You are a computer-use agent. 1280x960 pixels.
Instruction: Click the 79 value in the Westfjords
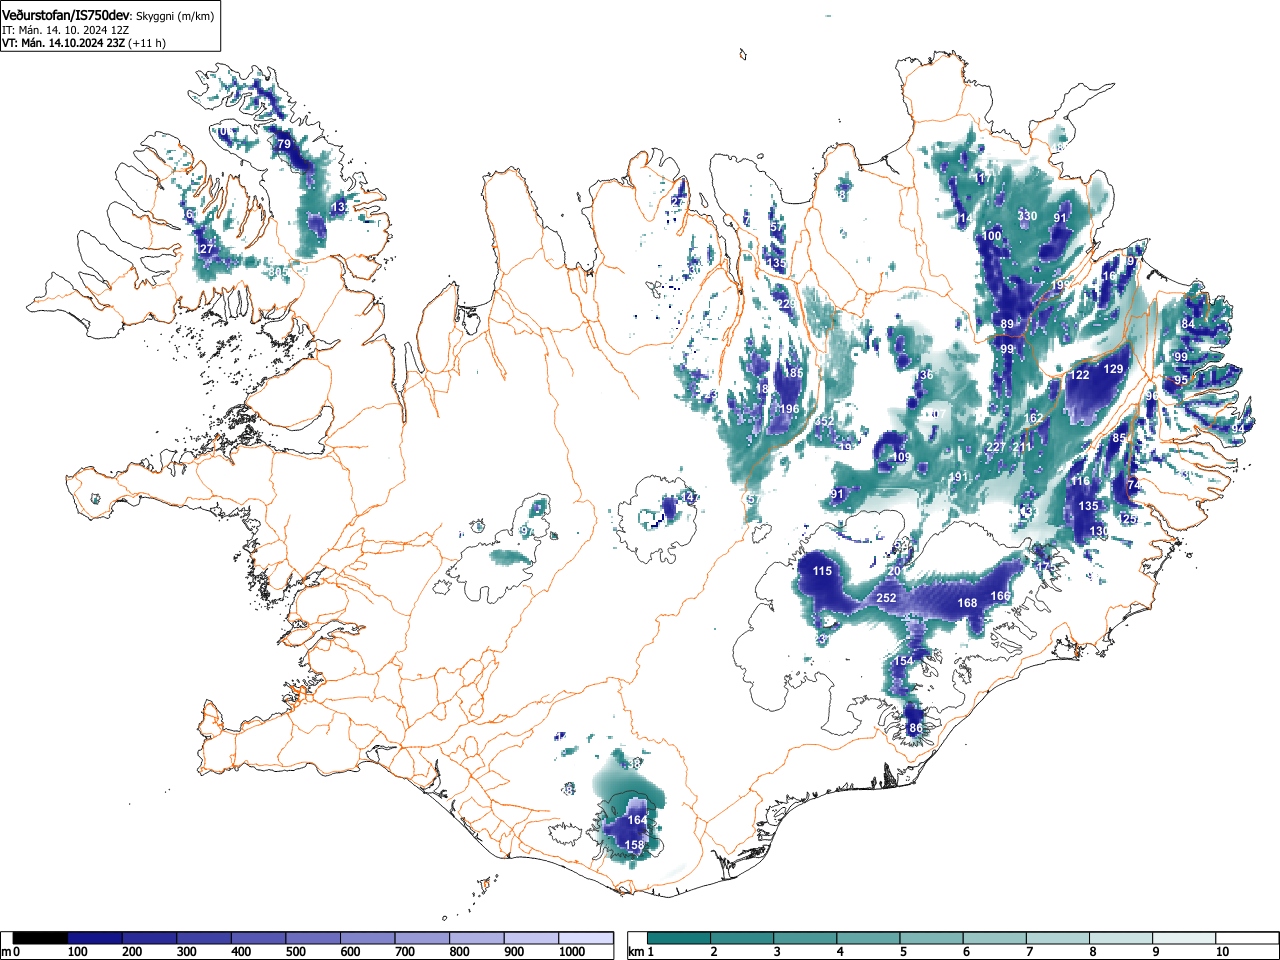click(x=283, y=145)
